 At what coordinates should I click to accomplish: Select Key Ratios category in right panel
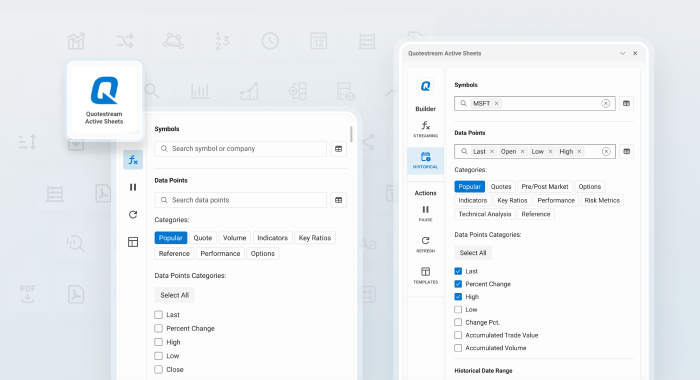512,200
